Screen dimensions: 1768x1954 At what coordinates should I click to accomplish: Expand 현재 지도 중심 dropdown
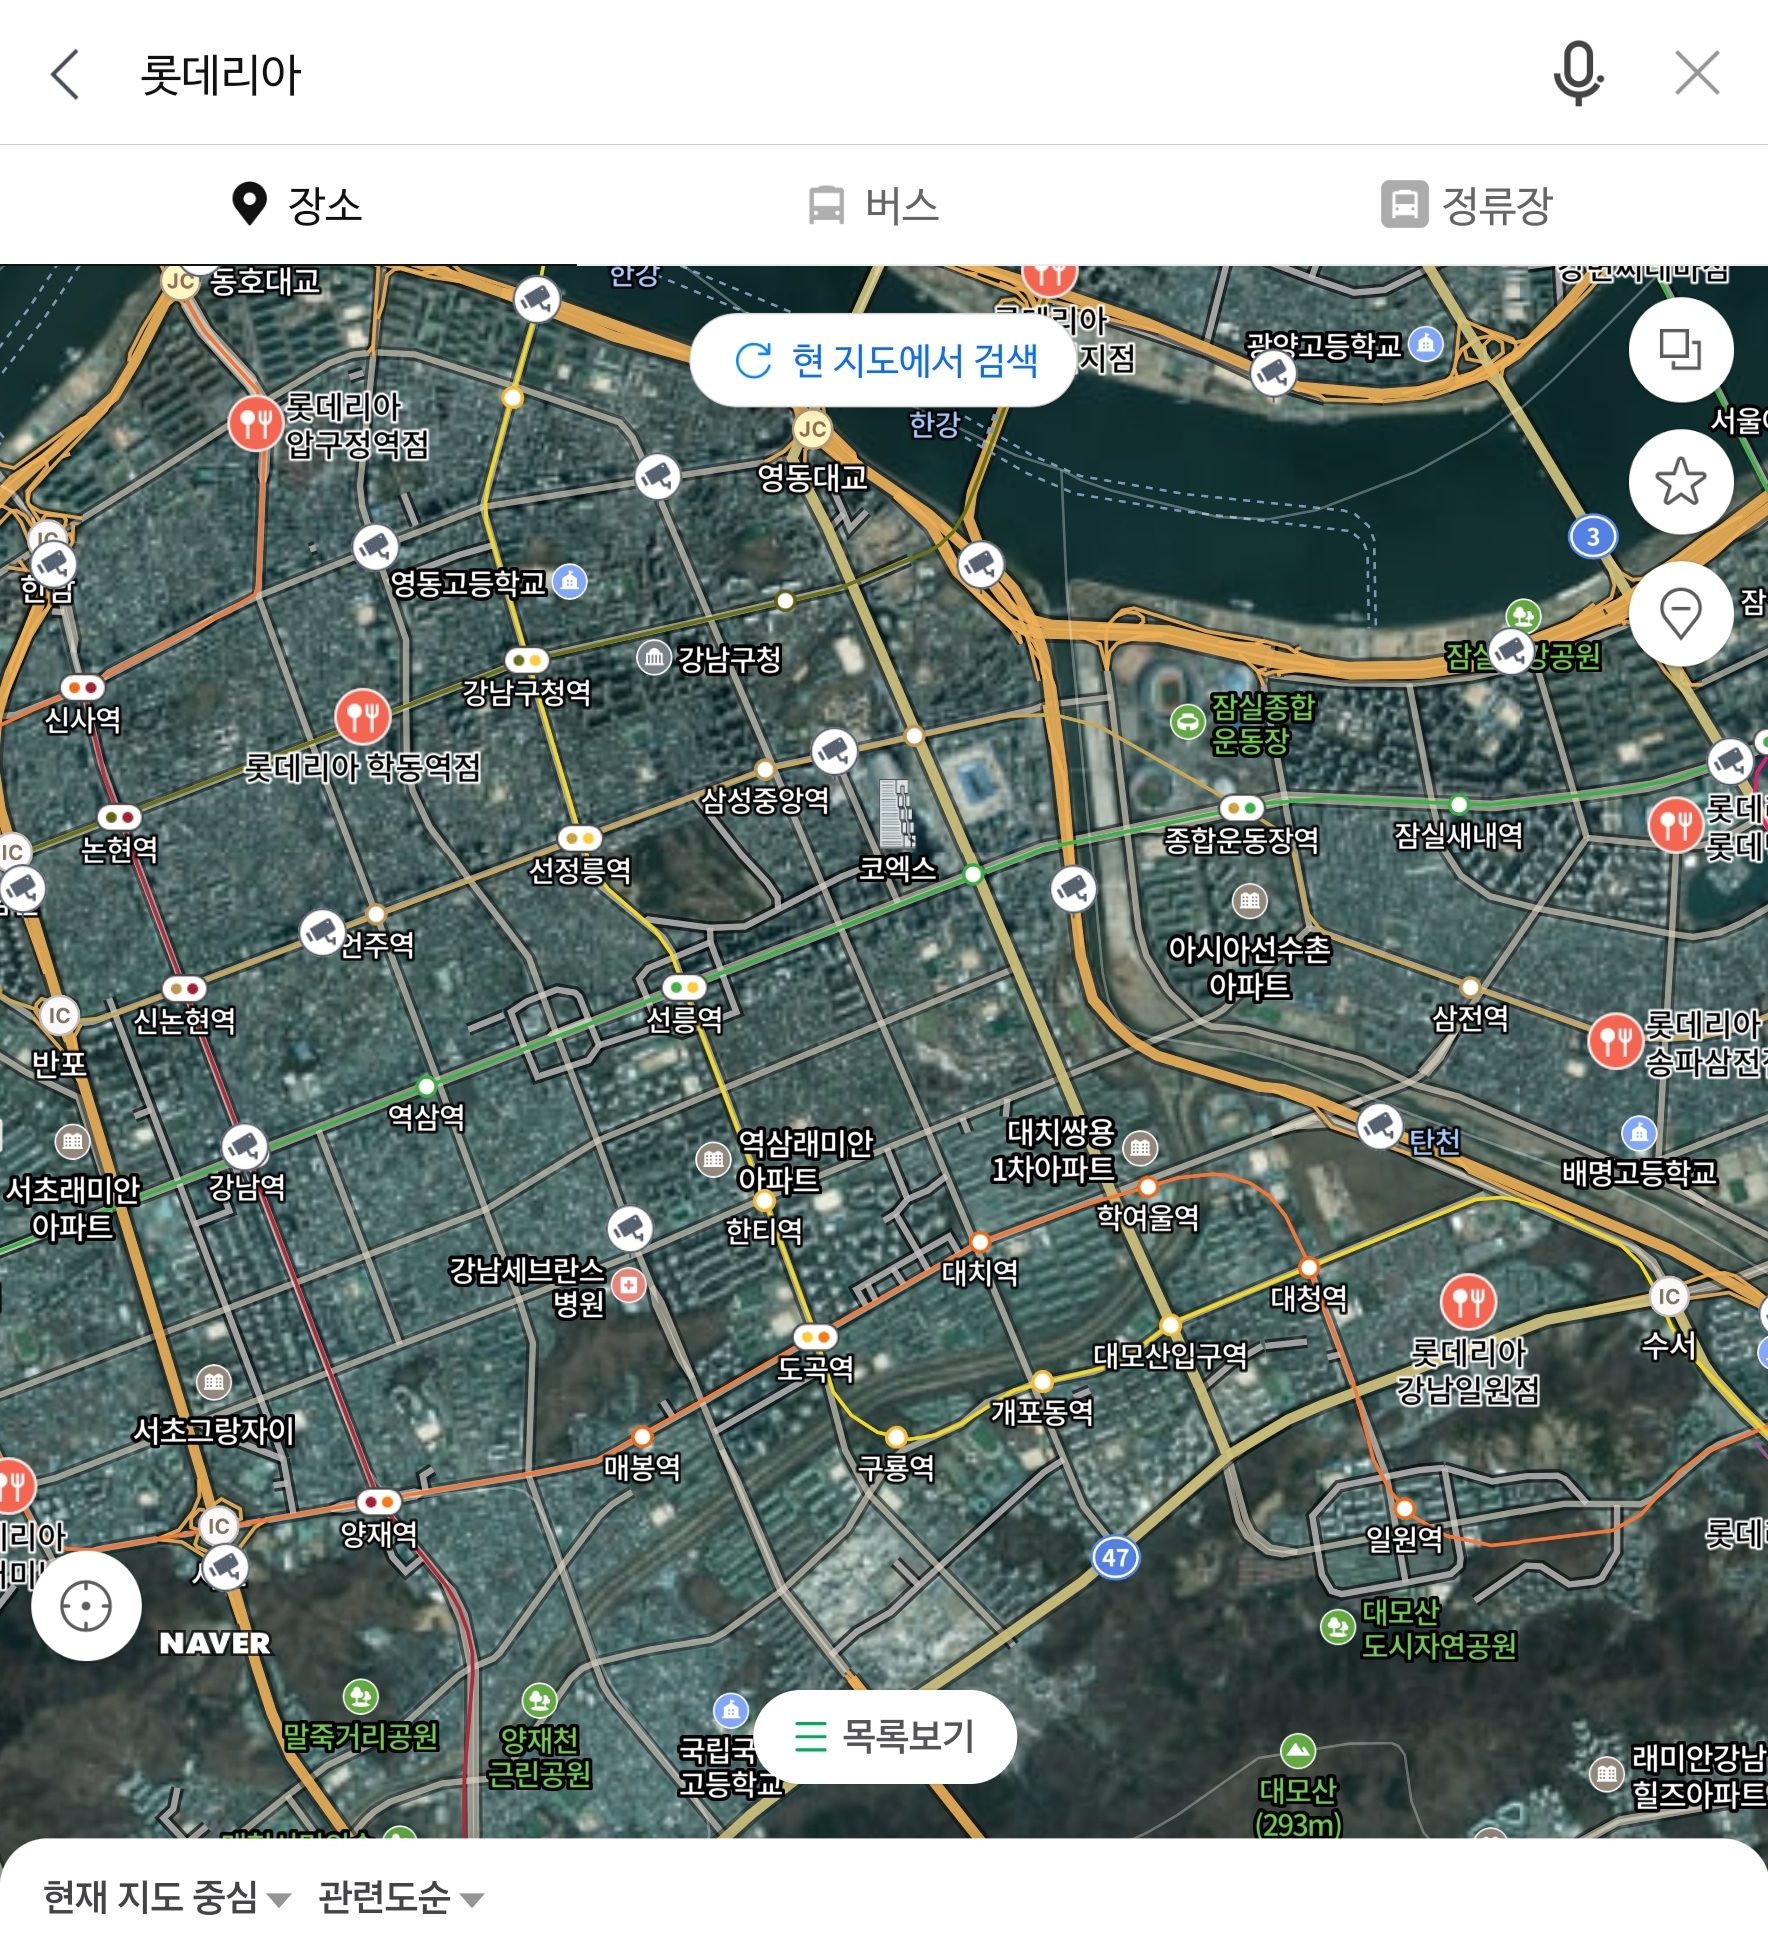coord(166,1897)
